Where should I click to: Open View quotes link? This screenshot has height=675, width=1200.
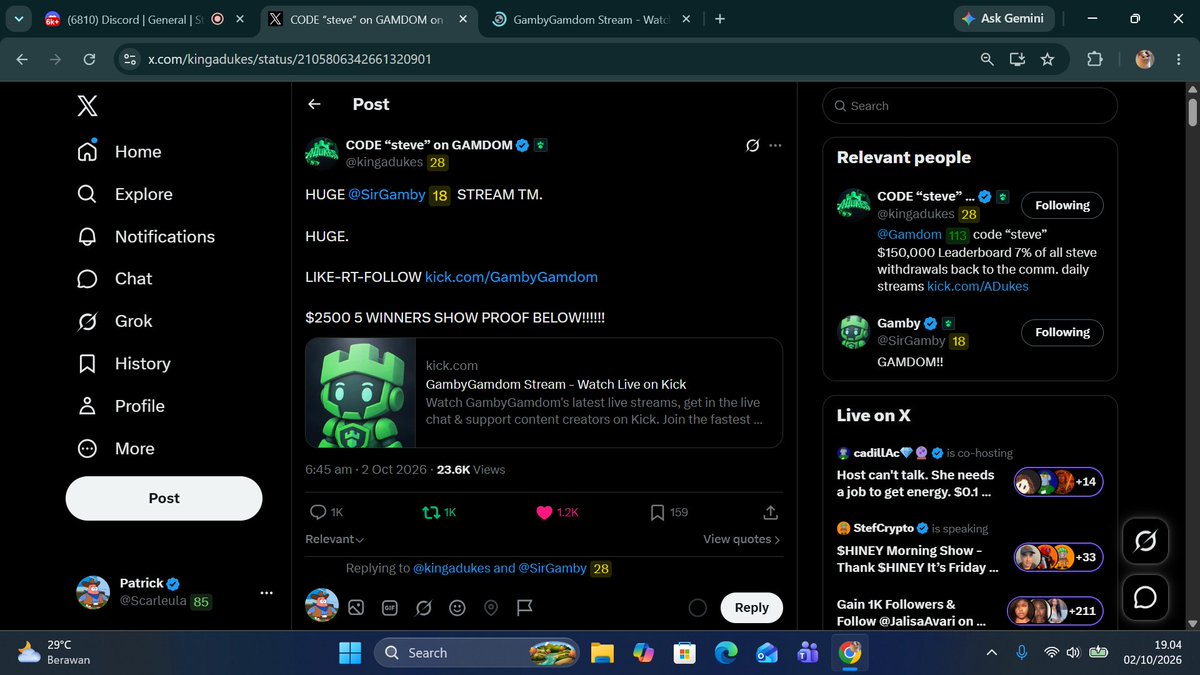pyautogui.click(x=742, y=539)
